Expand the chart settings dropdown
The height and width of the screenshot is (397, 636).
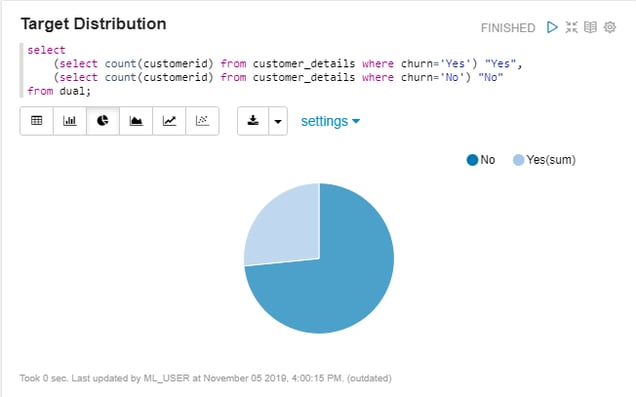(x=330, y=121)
